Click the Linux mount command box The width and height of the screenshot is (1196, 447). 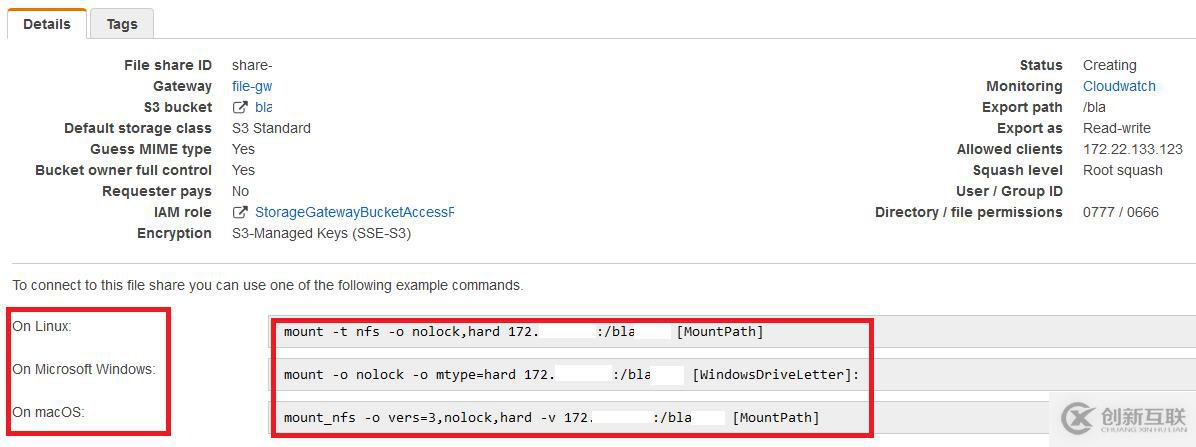click(x=571, y=332)
